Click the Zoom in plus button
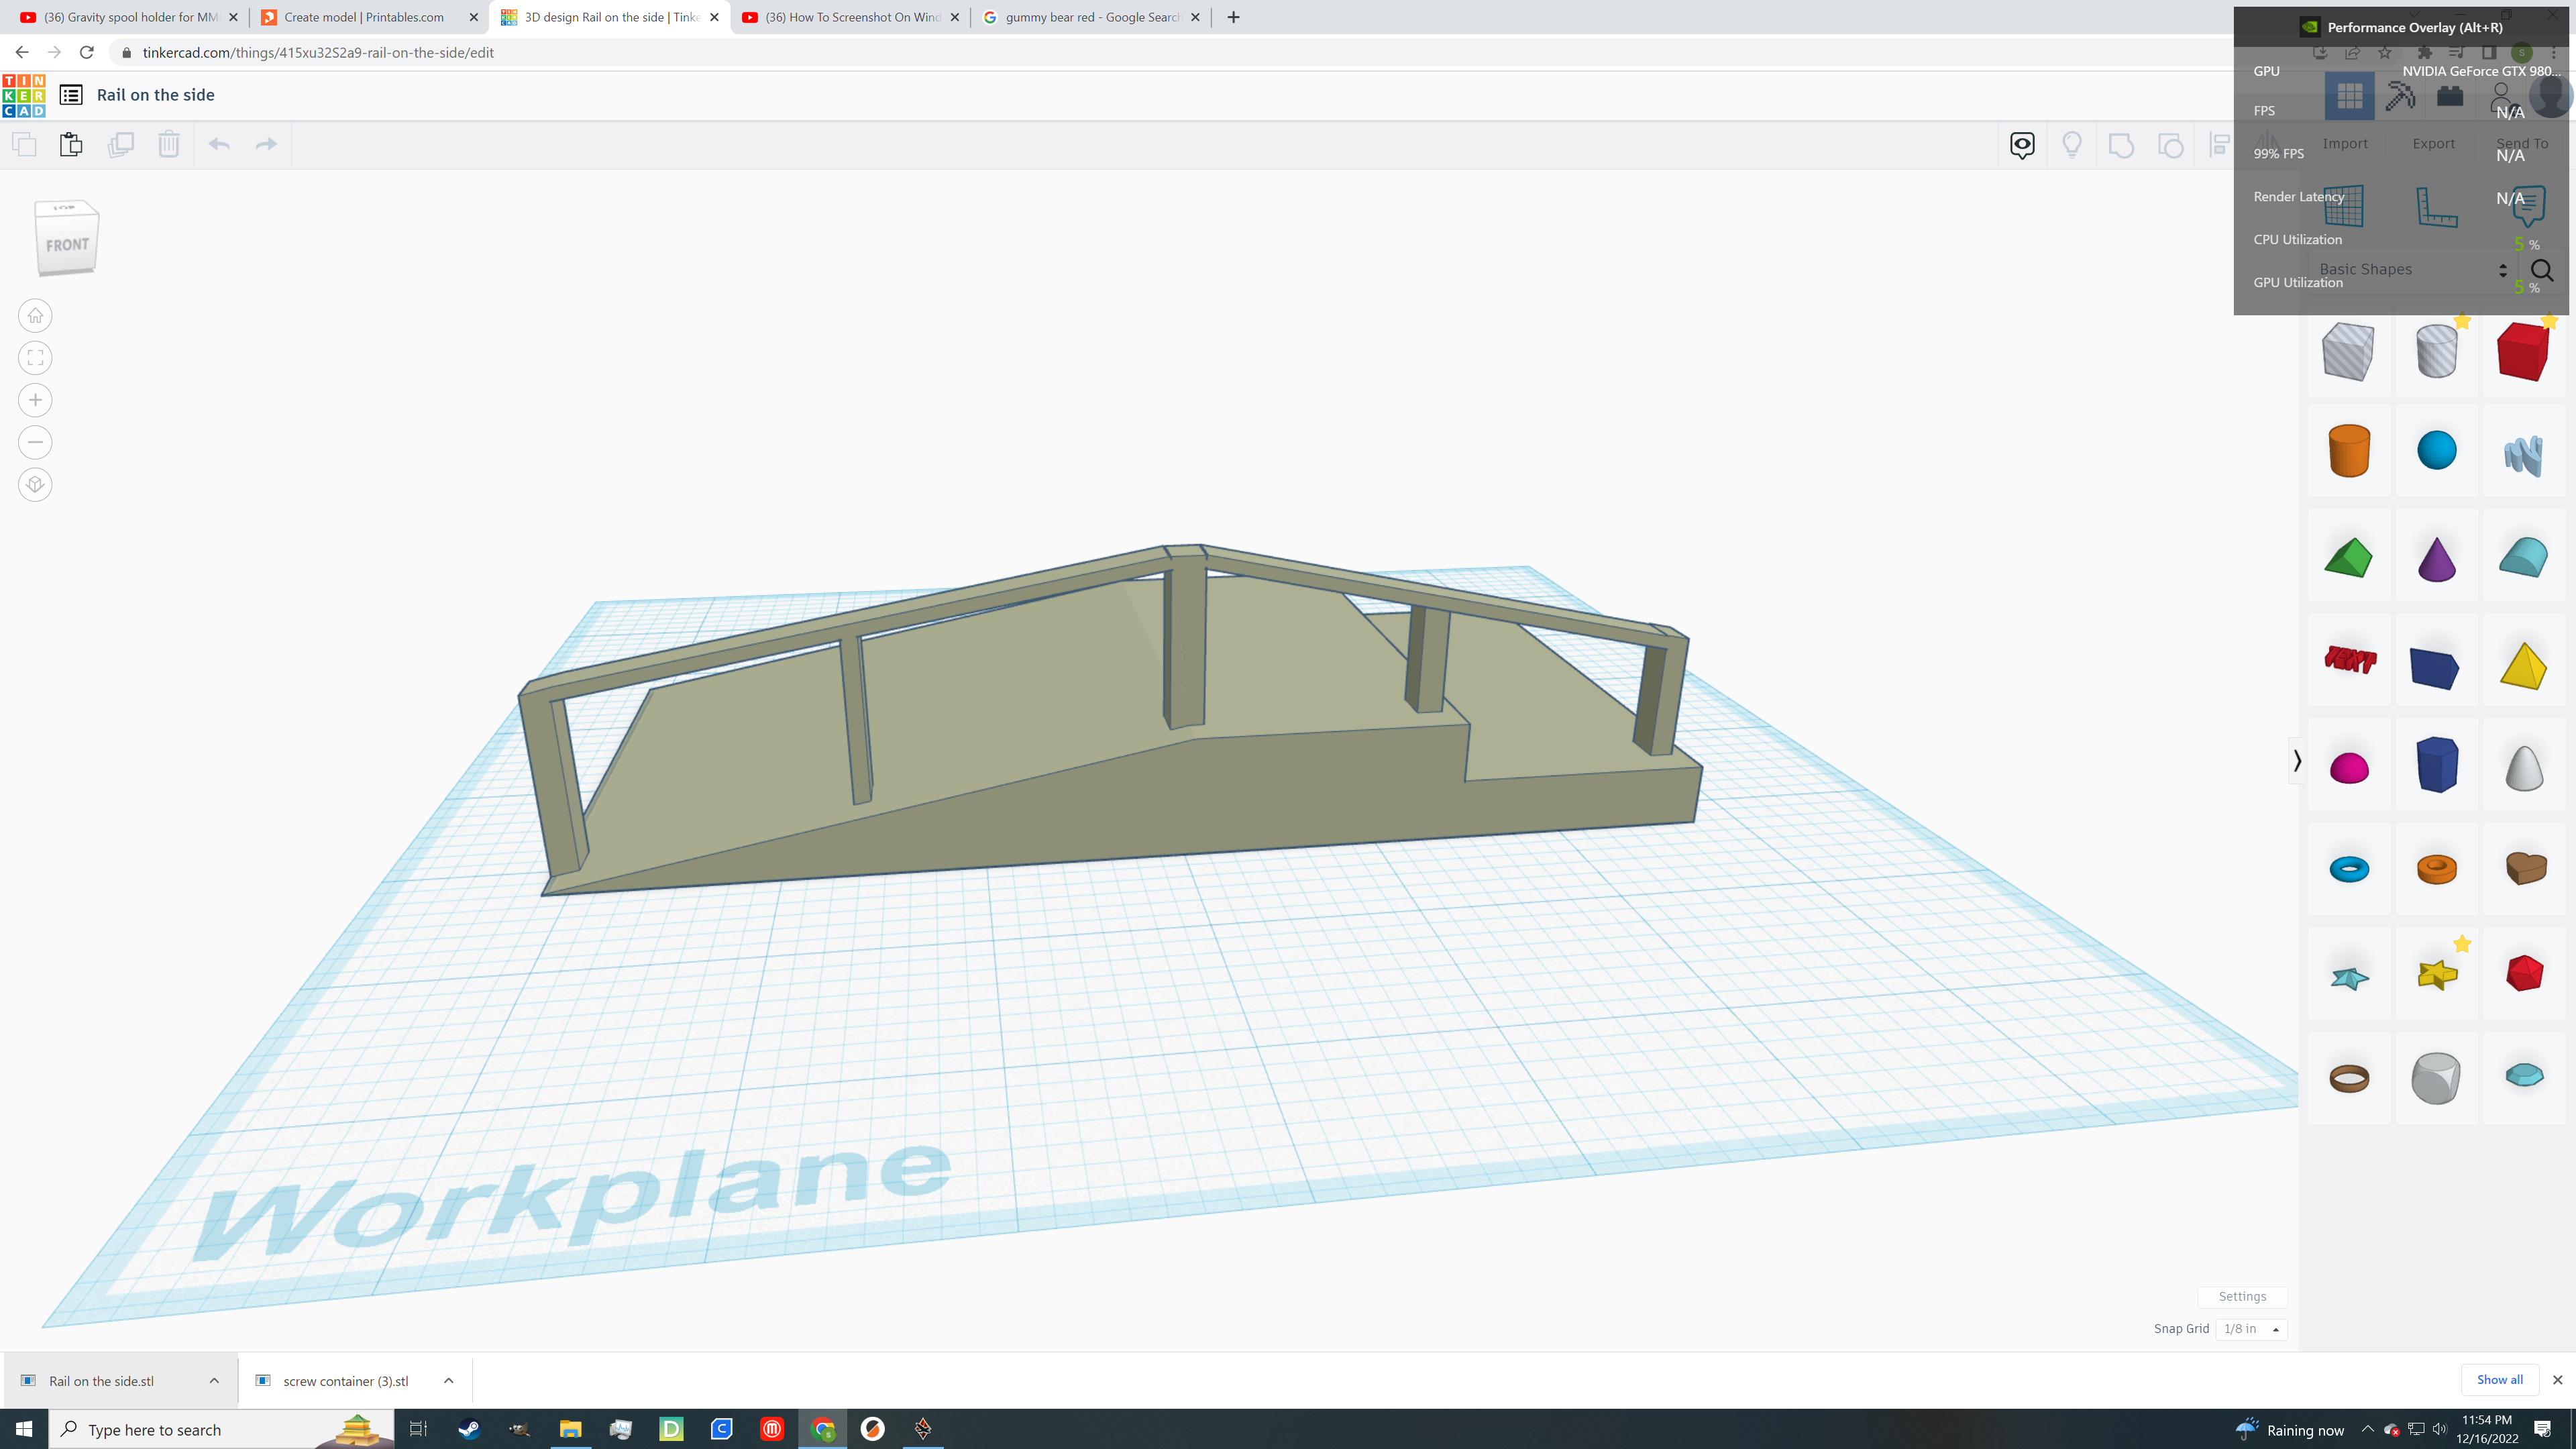The image size is (2576, 1449). (x=35, y=400)
